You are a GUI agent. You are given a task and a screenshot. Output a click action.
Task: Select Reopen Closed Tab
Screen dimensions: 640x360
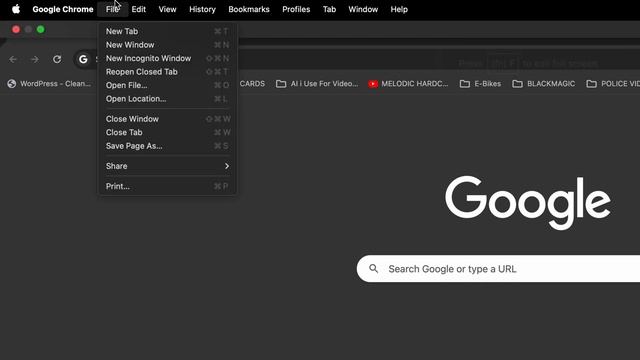[x=167, y=72]
